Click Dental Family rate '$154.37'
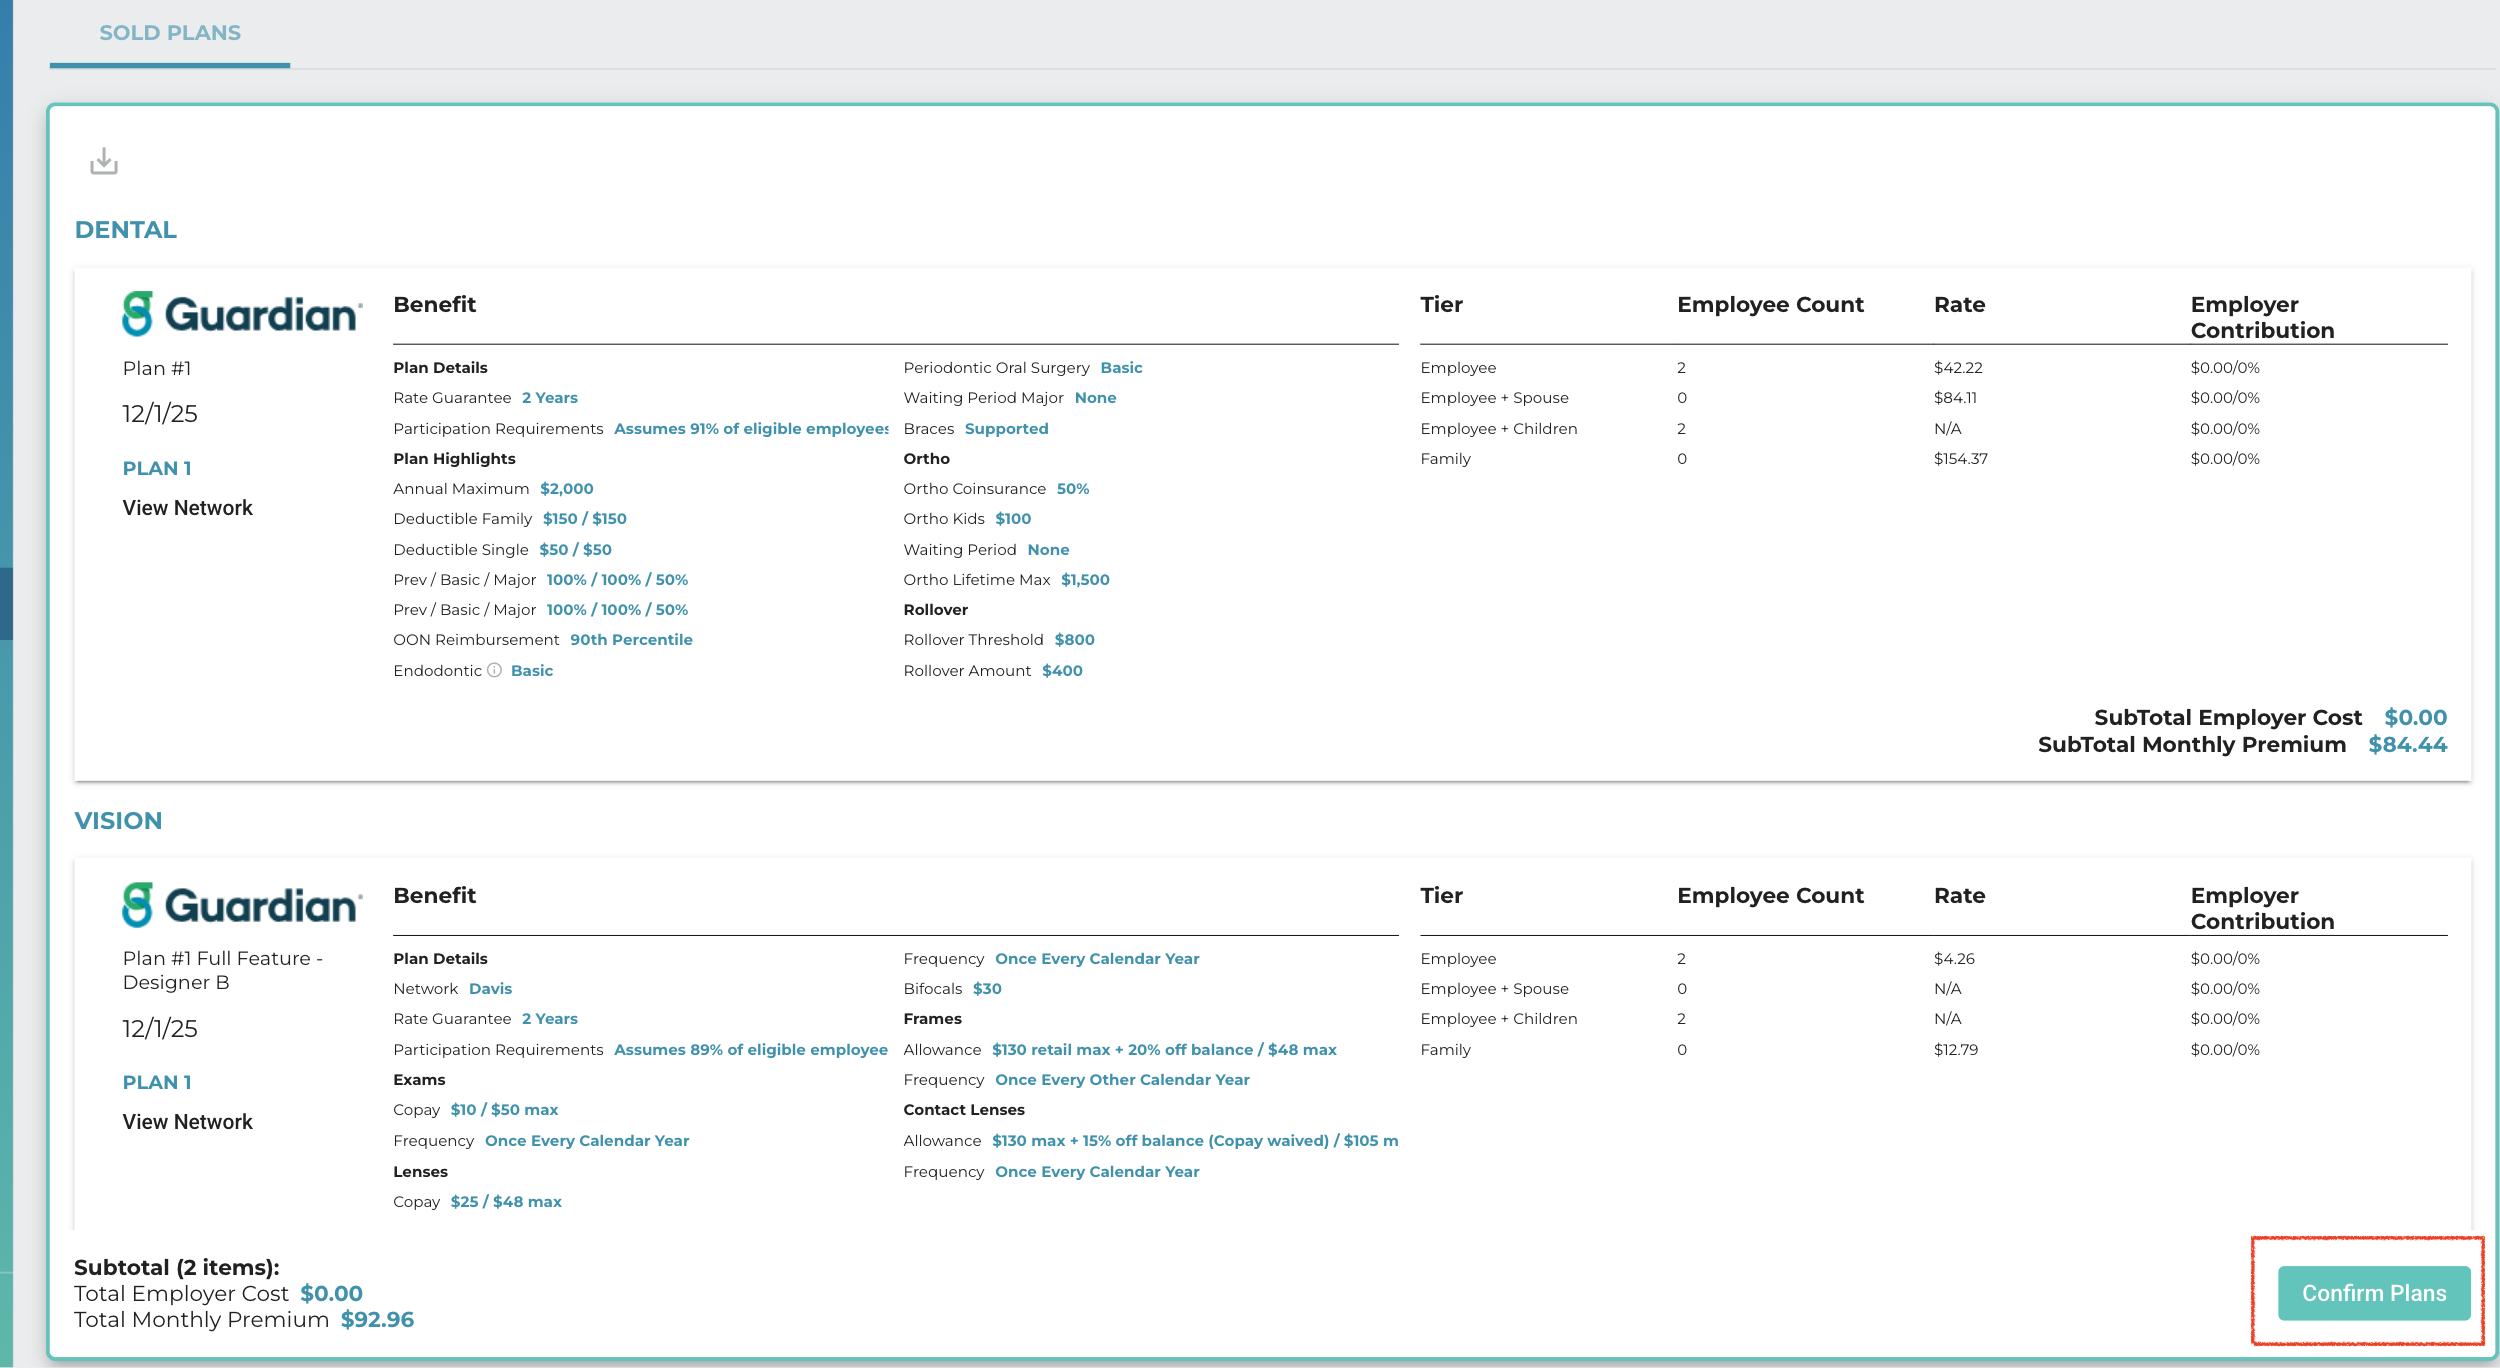The width and height of the screenshot is (2500, 1368). (x=1961, y=459)
